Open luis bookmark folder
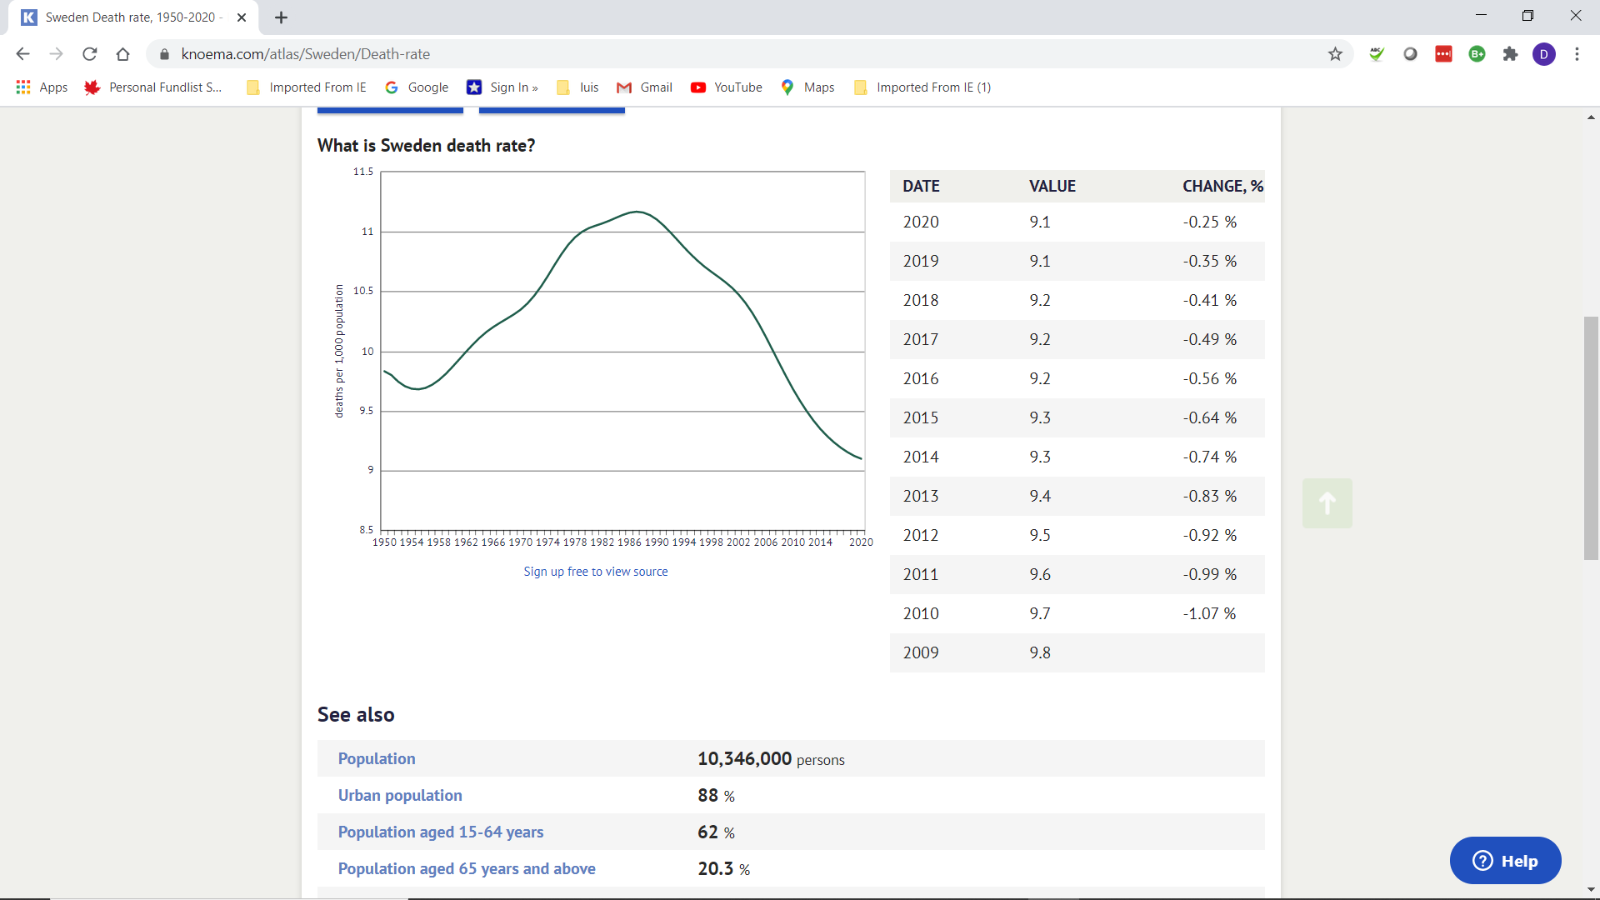Image resolution: width=1600 pixels, height=900 pixels. coord(578,88)
